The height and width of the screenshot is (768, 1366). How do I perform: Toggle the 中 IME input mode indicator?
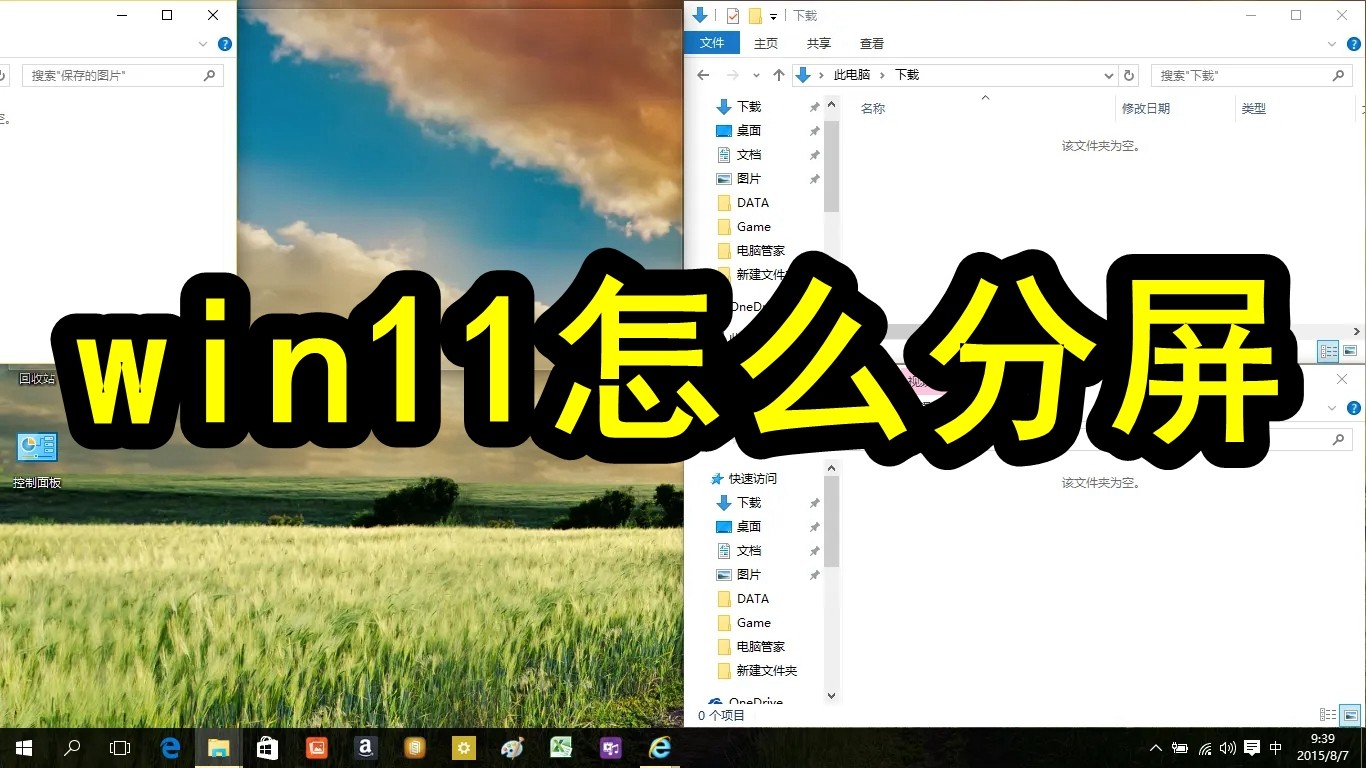tap(1276, 748)
